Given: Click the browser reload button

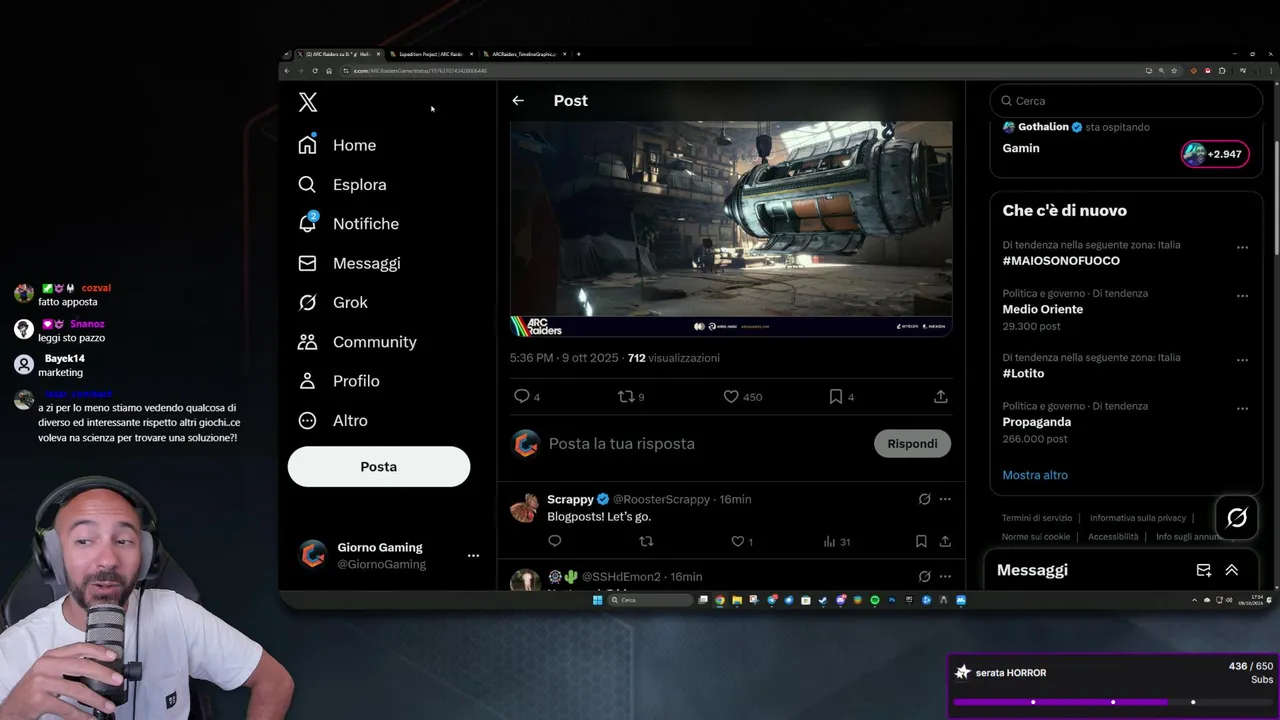Looking at the screenshot, I should pyautogui.click(x=315, y=71).
